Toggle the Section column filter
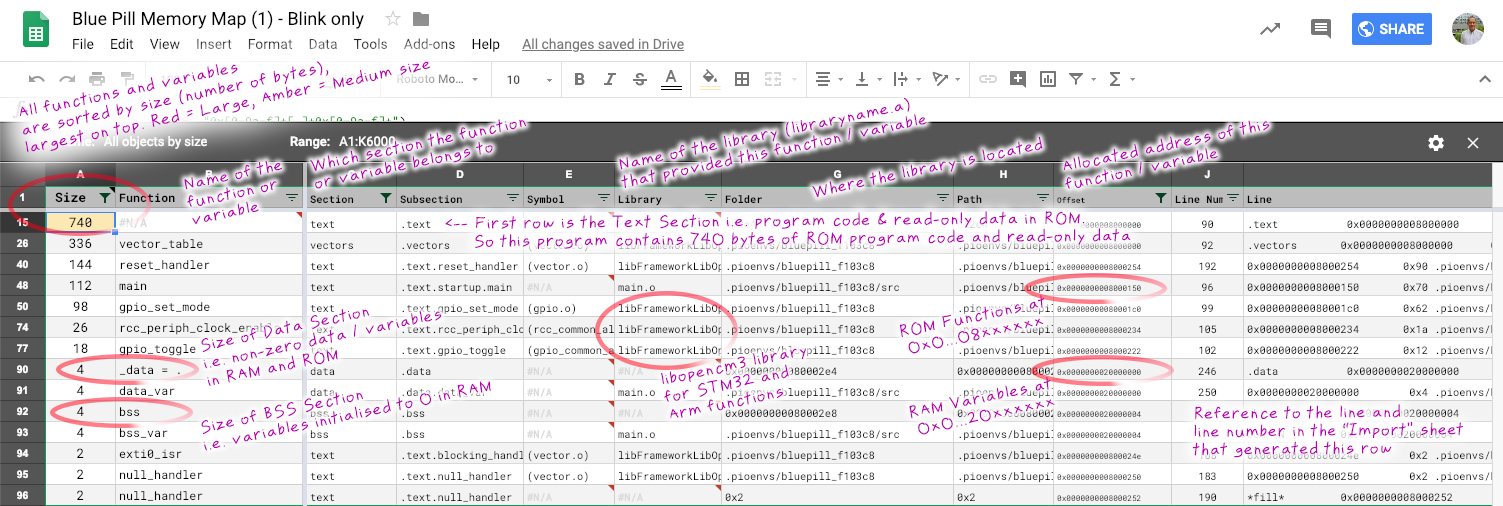1503x506 pixels. (x=386, y=198)
